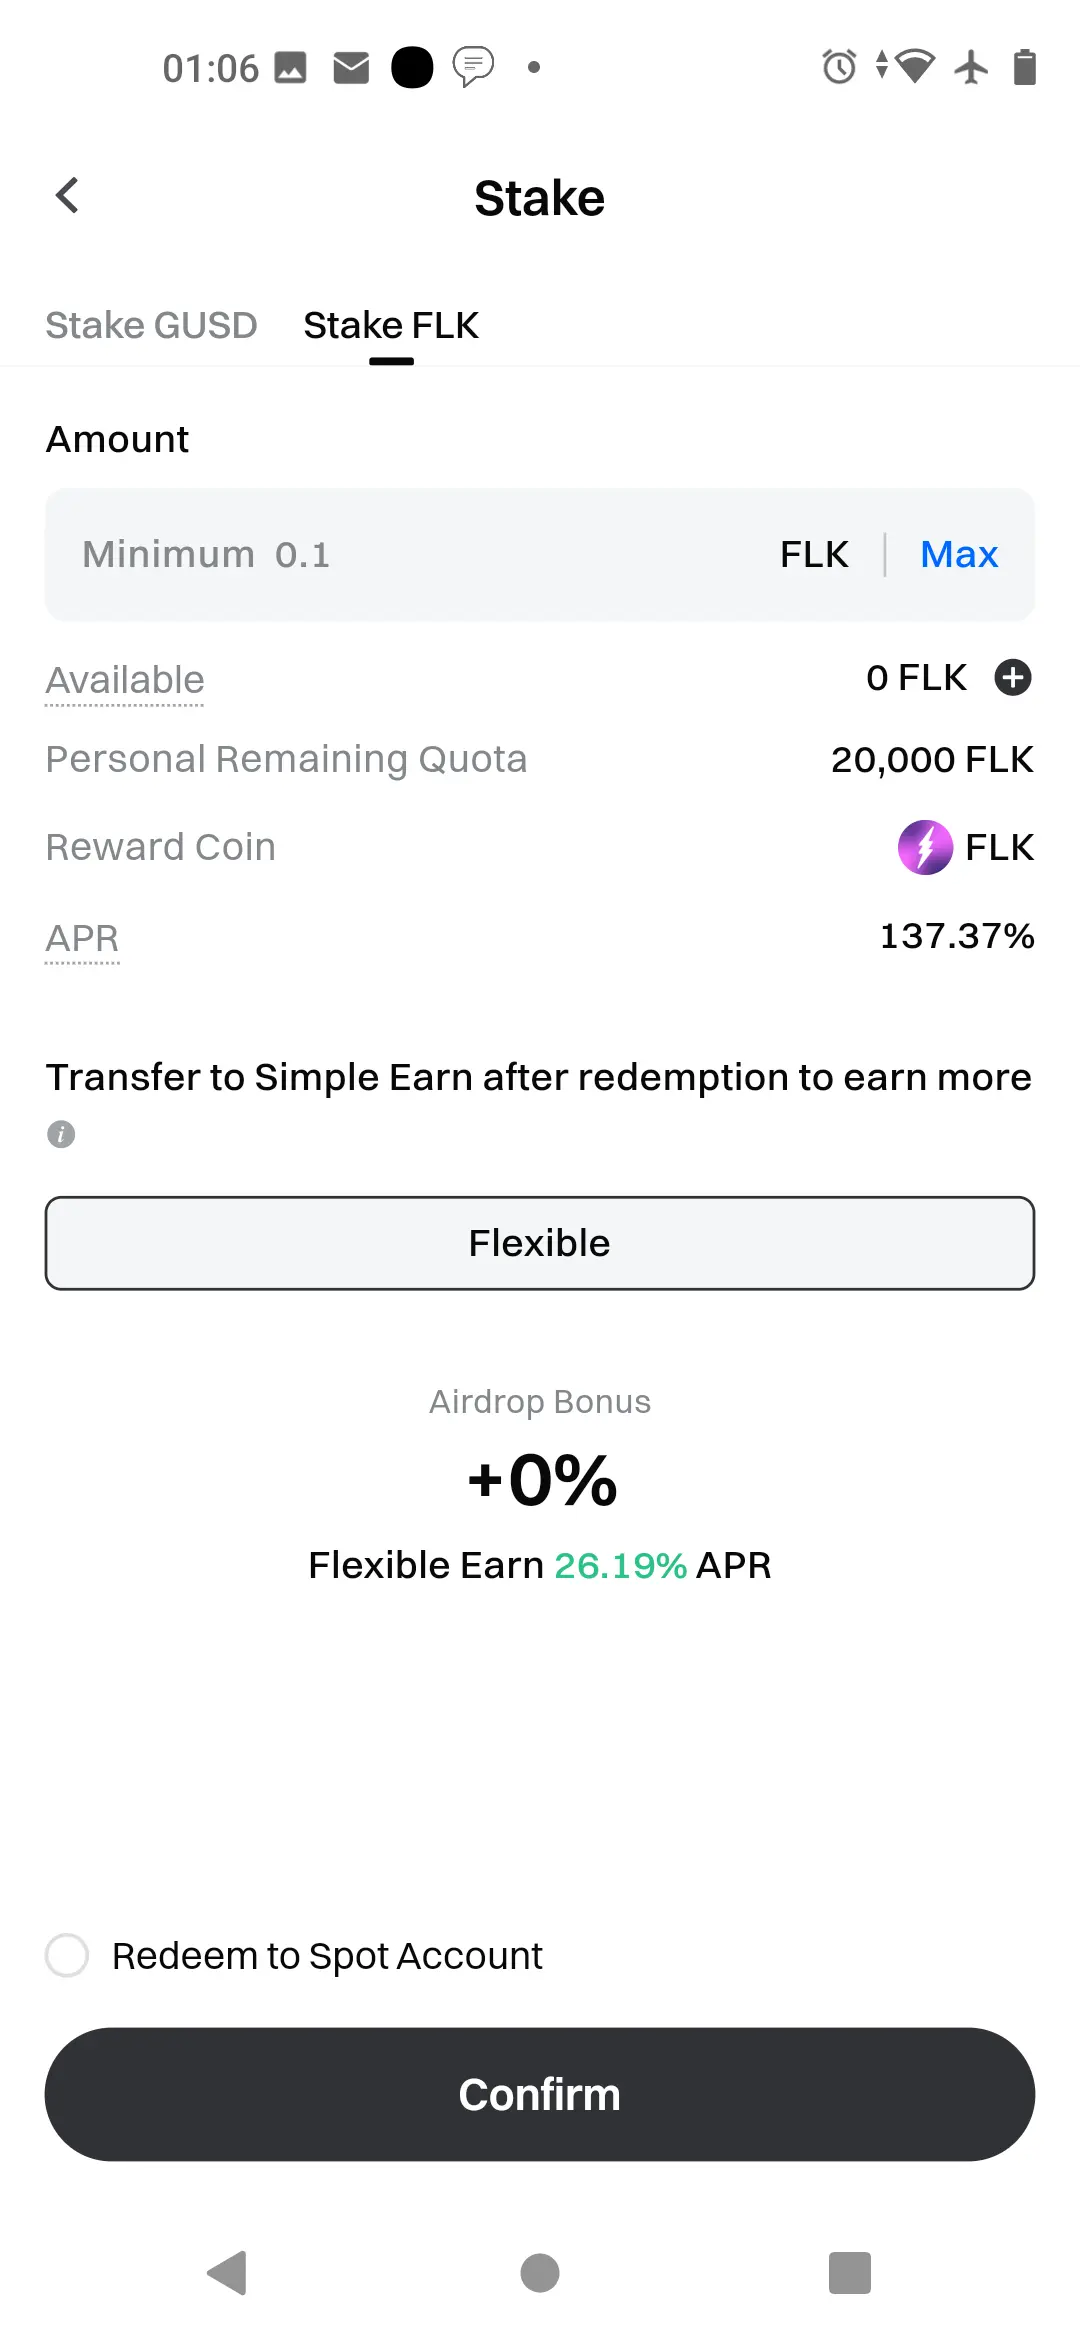The width and height of the screenshot is (1080, 2340).
Task: Tap the info icon under Simple Earn
Action: coord(61,1134)
